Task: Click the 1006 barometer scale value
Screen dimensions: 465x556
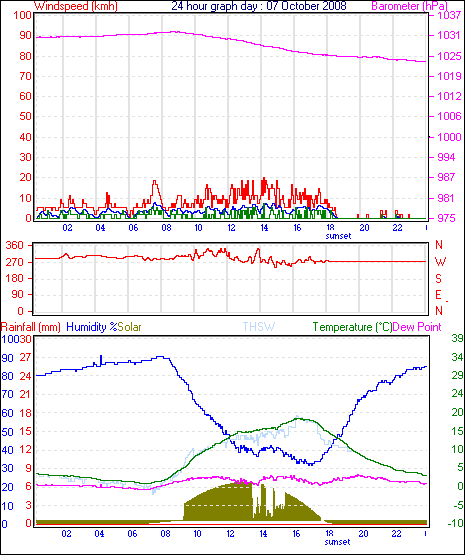Action: (x=449, y=116)
